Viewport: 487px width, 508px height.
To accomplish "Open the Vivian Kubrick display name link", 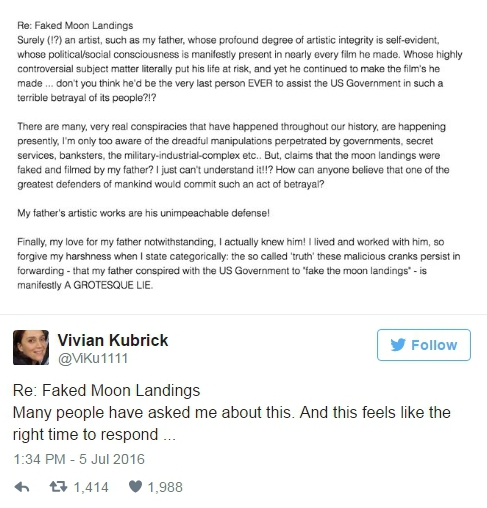I will point(113,340).
